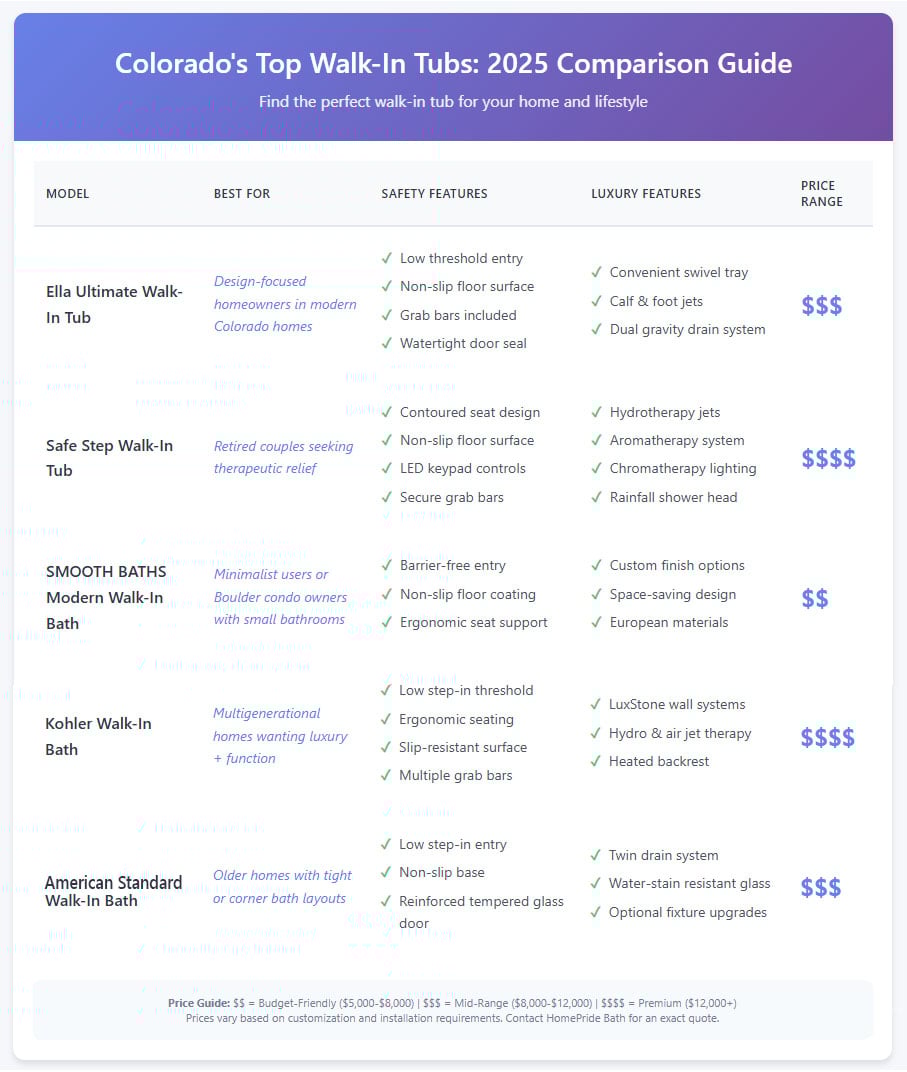Click the checkmark next to Convenient swivel tray
Image resolution: width=907 pixels, height=1072 pixels.
[x=596, y=272]
